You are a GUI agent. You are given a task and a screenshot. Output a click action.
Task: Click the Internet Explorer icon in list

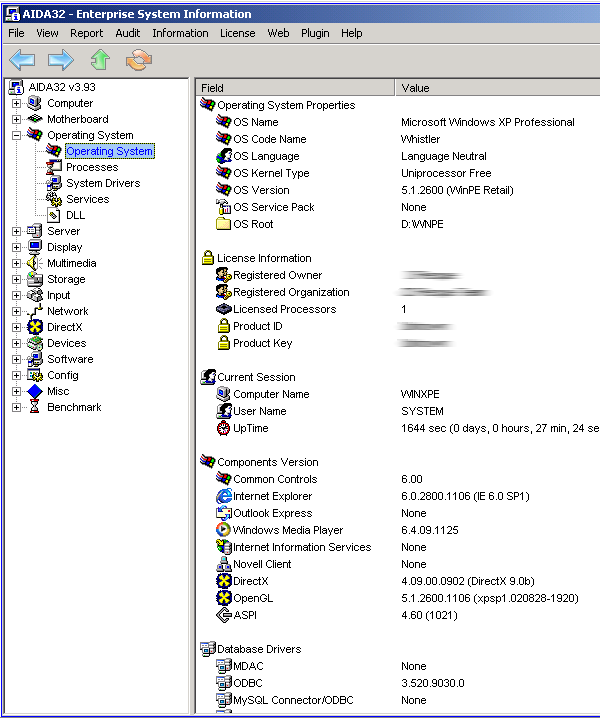[x=223, y=496]
